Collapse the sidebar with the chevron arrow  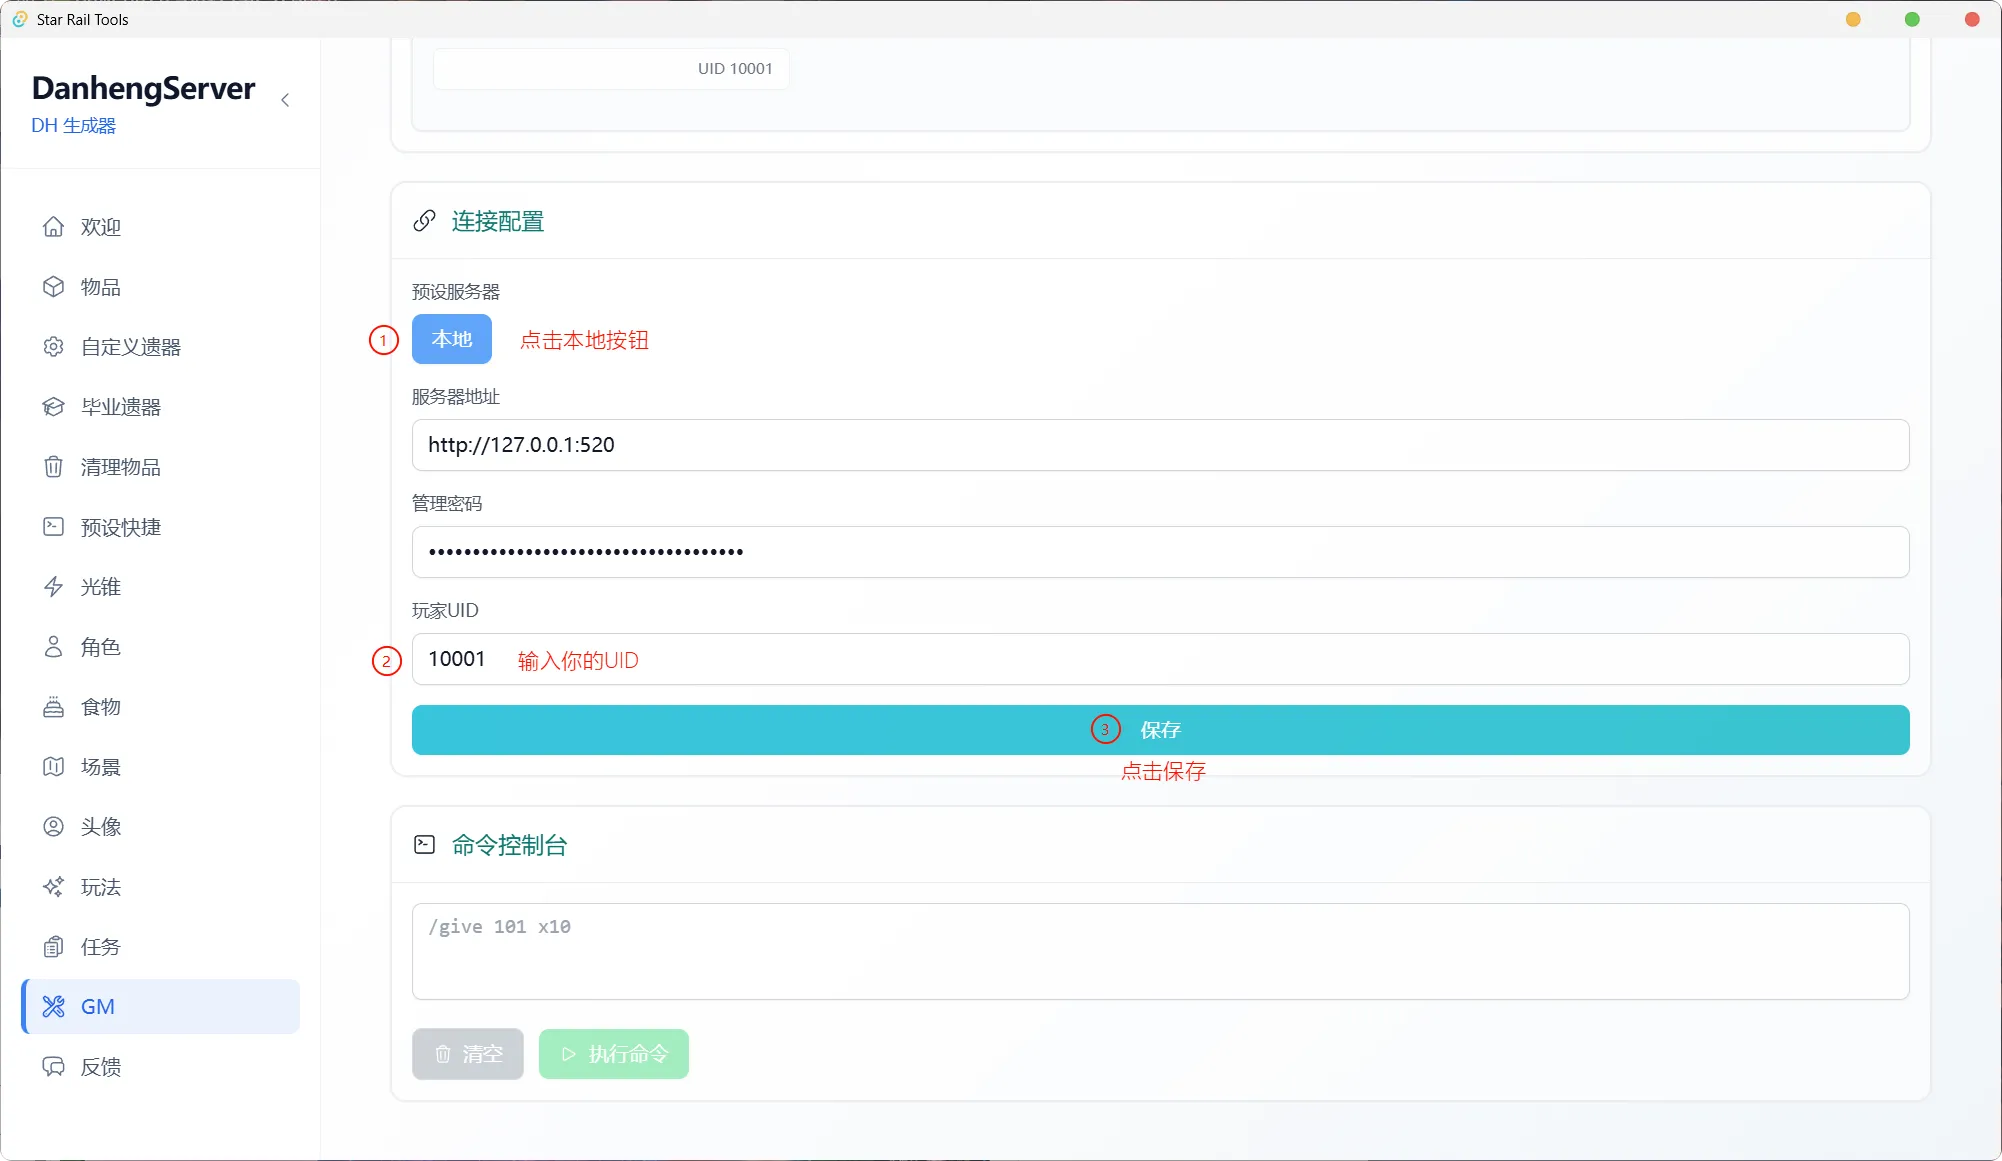tap(285, 100)
